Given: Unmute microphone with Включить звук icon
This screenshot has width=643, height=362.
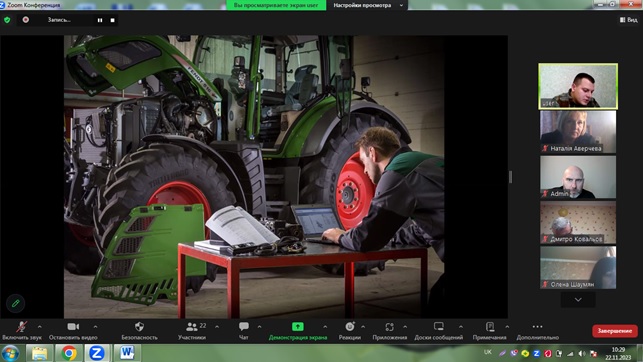Looking at the screenshot, I should click(21, 327).
